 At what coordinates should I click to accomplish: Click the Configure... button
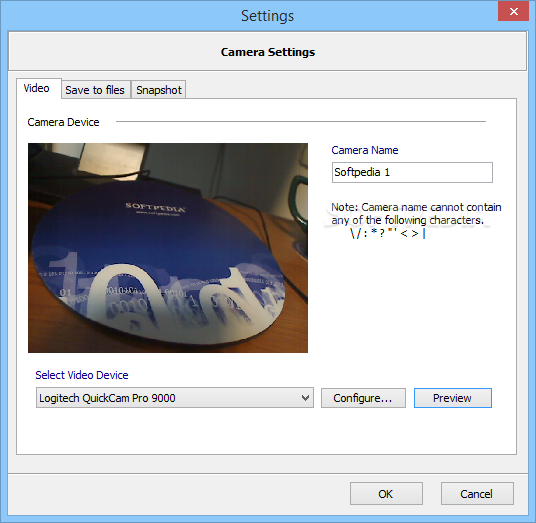(x=363, y=398)
